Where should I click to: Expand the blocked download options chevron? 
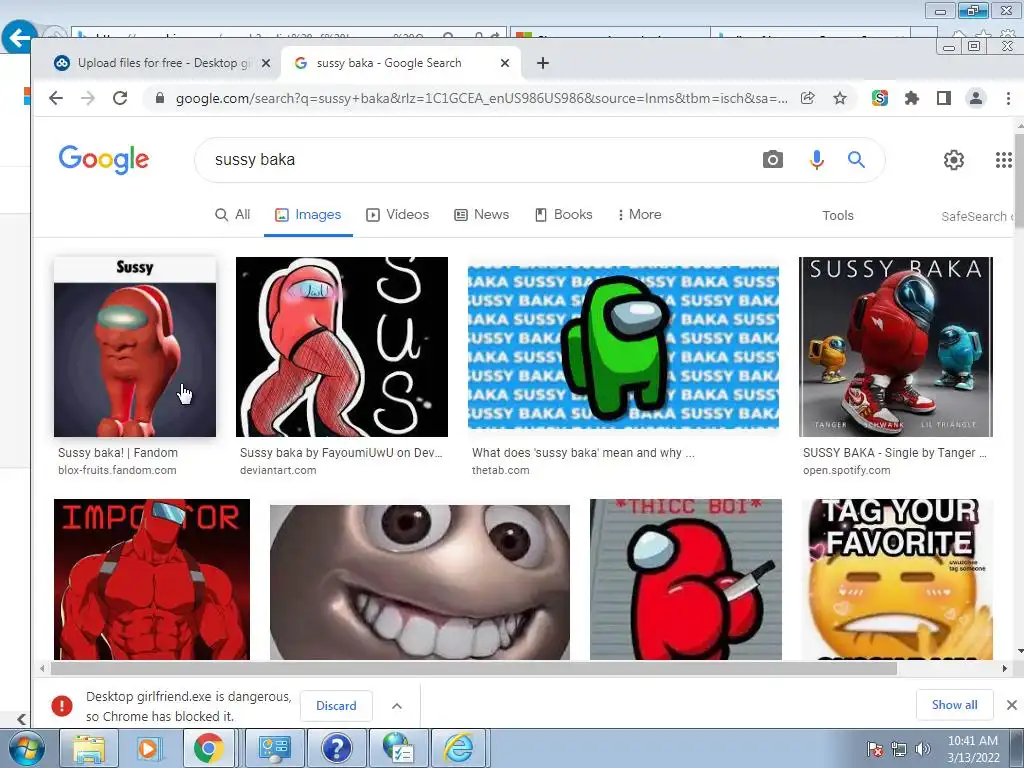coord(396,706)
